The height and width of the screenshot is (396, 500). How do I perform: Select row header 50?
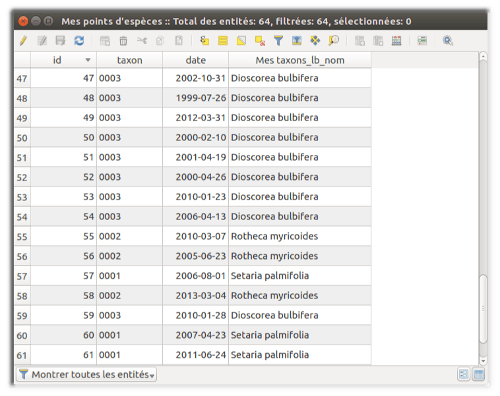22,138
